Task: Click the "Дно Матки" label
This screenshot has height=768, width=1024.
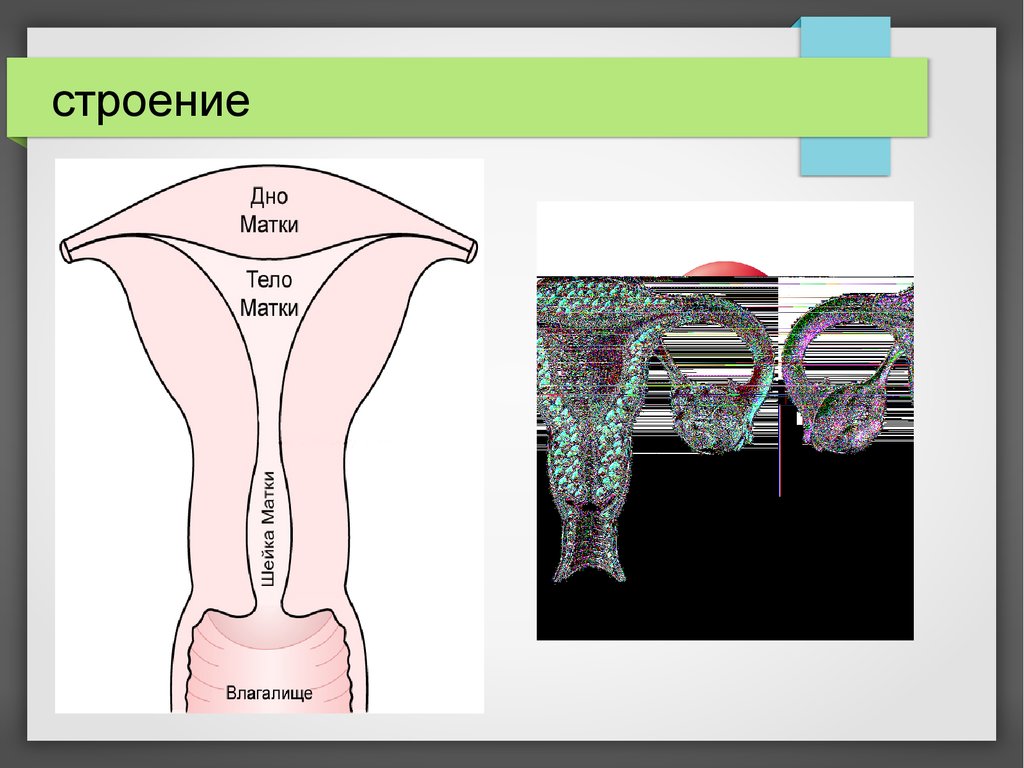Action: pyautogui.click(x=269, y=209)
